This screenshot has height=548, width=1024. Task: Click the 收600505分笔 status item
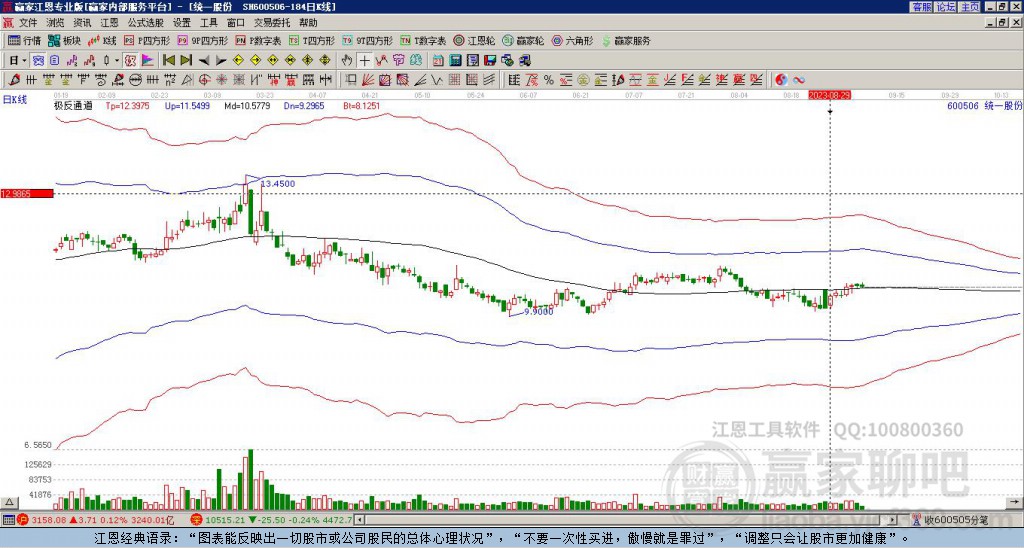pyautogui.click(x=952, y=520)
